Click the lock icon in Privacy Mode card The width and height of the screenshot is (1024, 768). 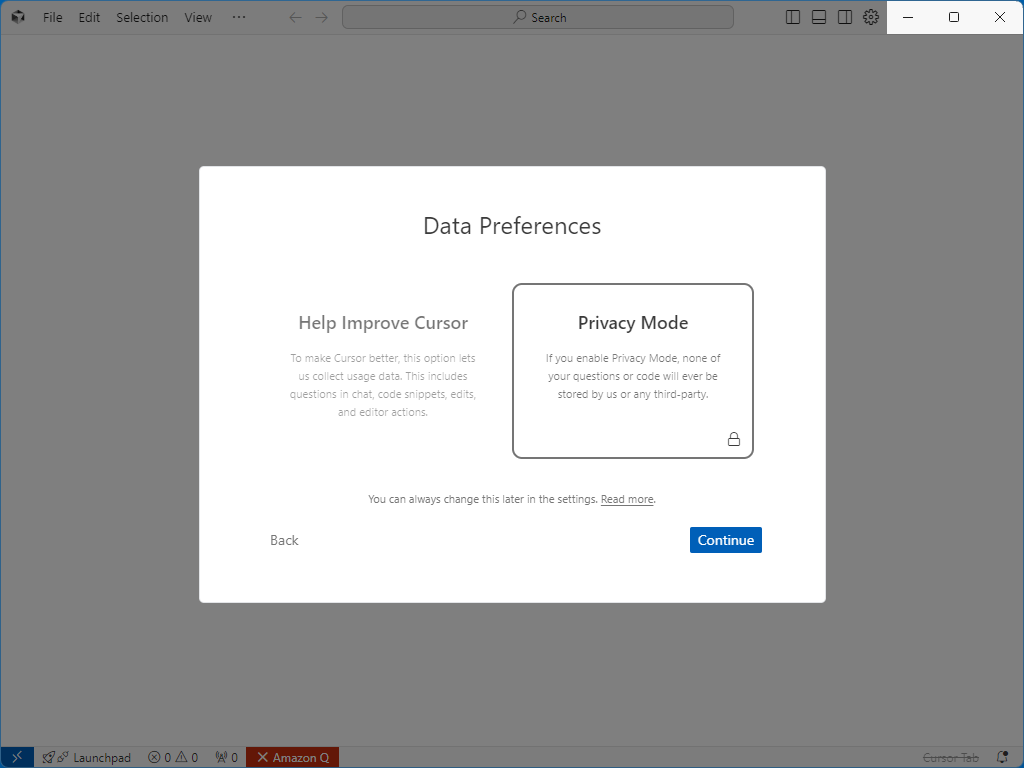click(x=733, y=439)
